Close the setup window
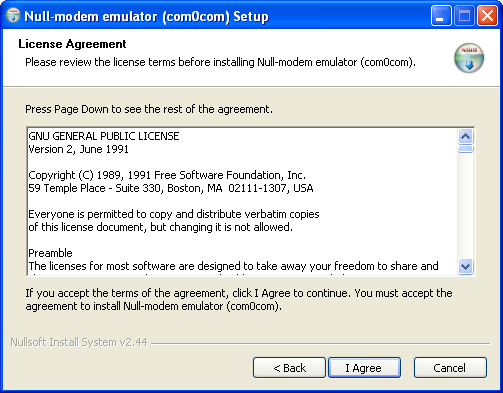 (x=487, y=15)
